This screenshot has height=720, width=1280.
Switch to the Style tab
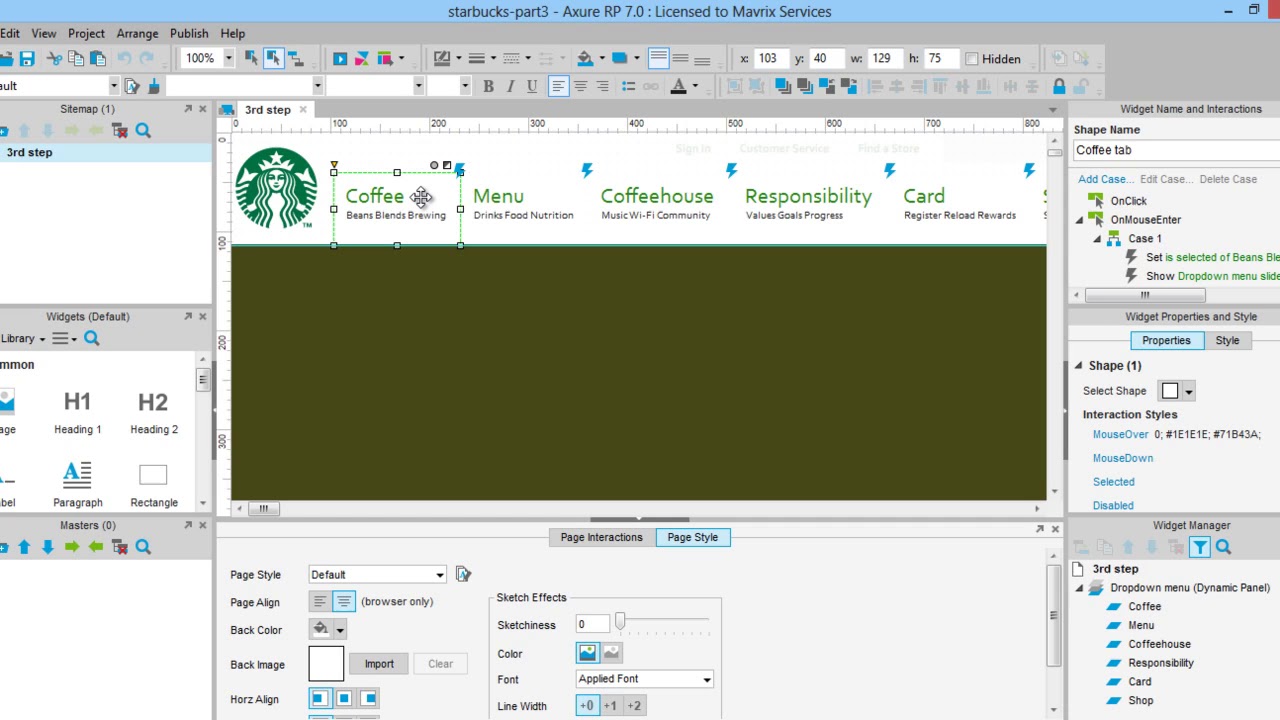point(1227,341)
